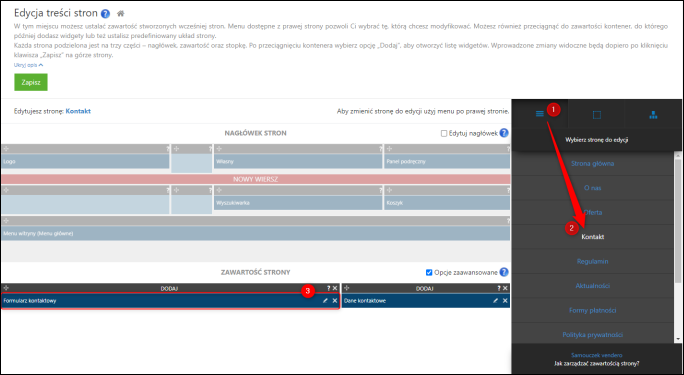Select the Panel podręczny header widget
This screenshot has width=684, height=375.
tap(447, 161)
